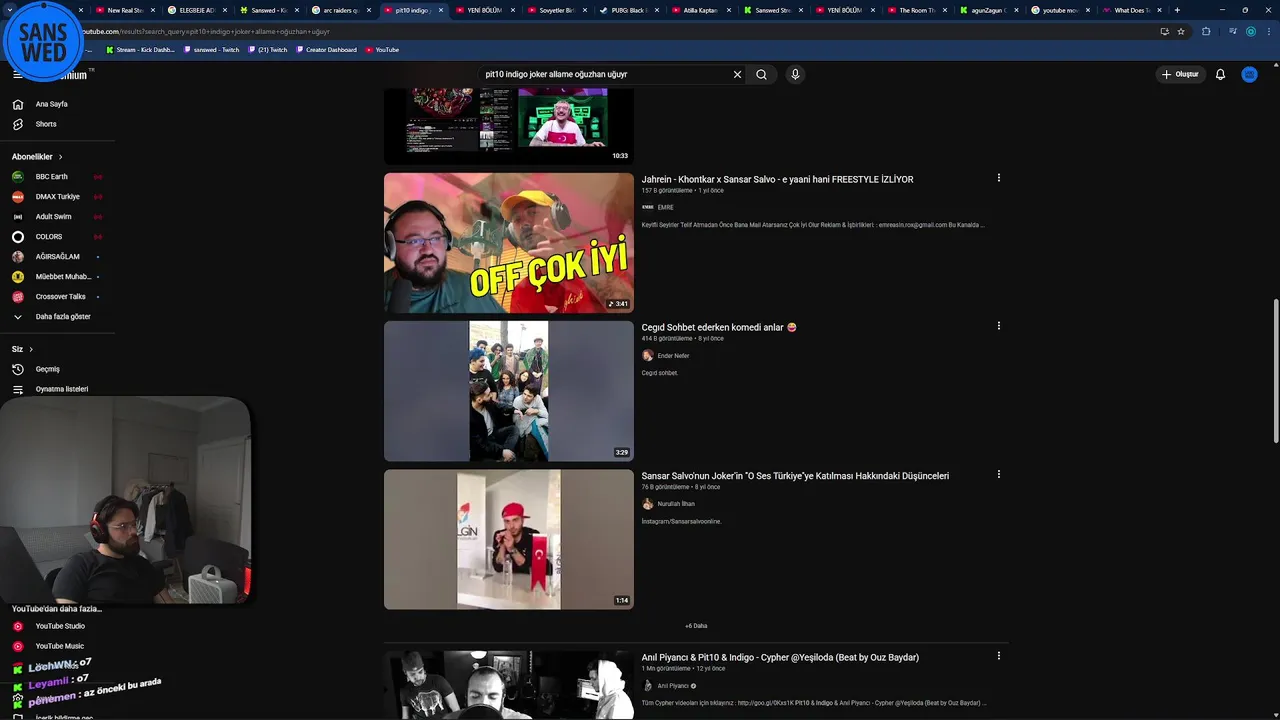1280x720 pixels.
Task: Click the Anıl Piyancı channel avatar
Action: pos(647,686)
